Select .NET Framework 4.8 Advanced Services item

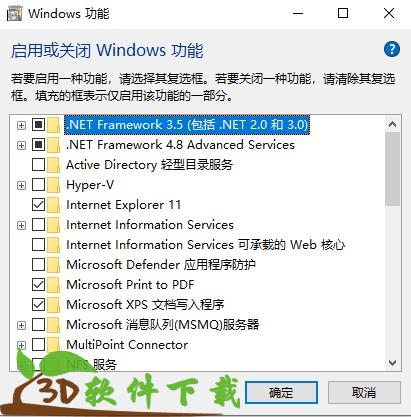pyautogui.click(x=180, y=145)
